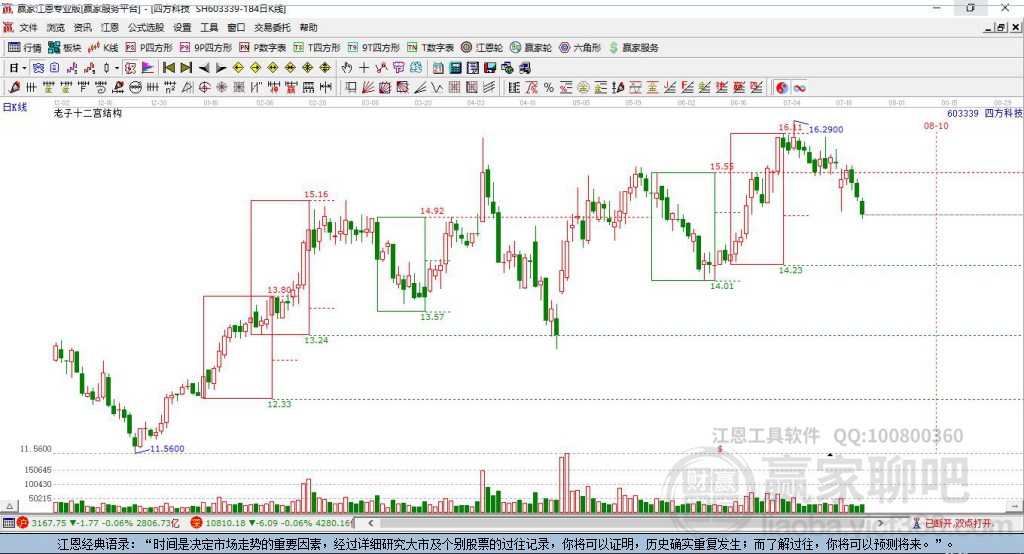Open the 交易委托 menu
This screenshot has width=1024, height=554.
[x=272, y=27]
